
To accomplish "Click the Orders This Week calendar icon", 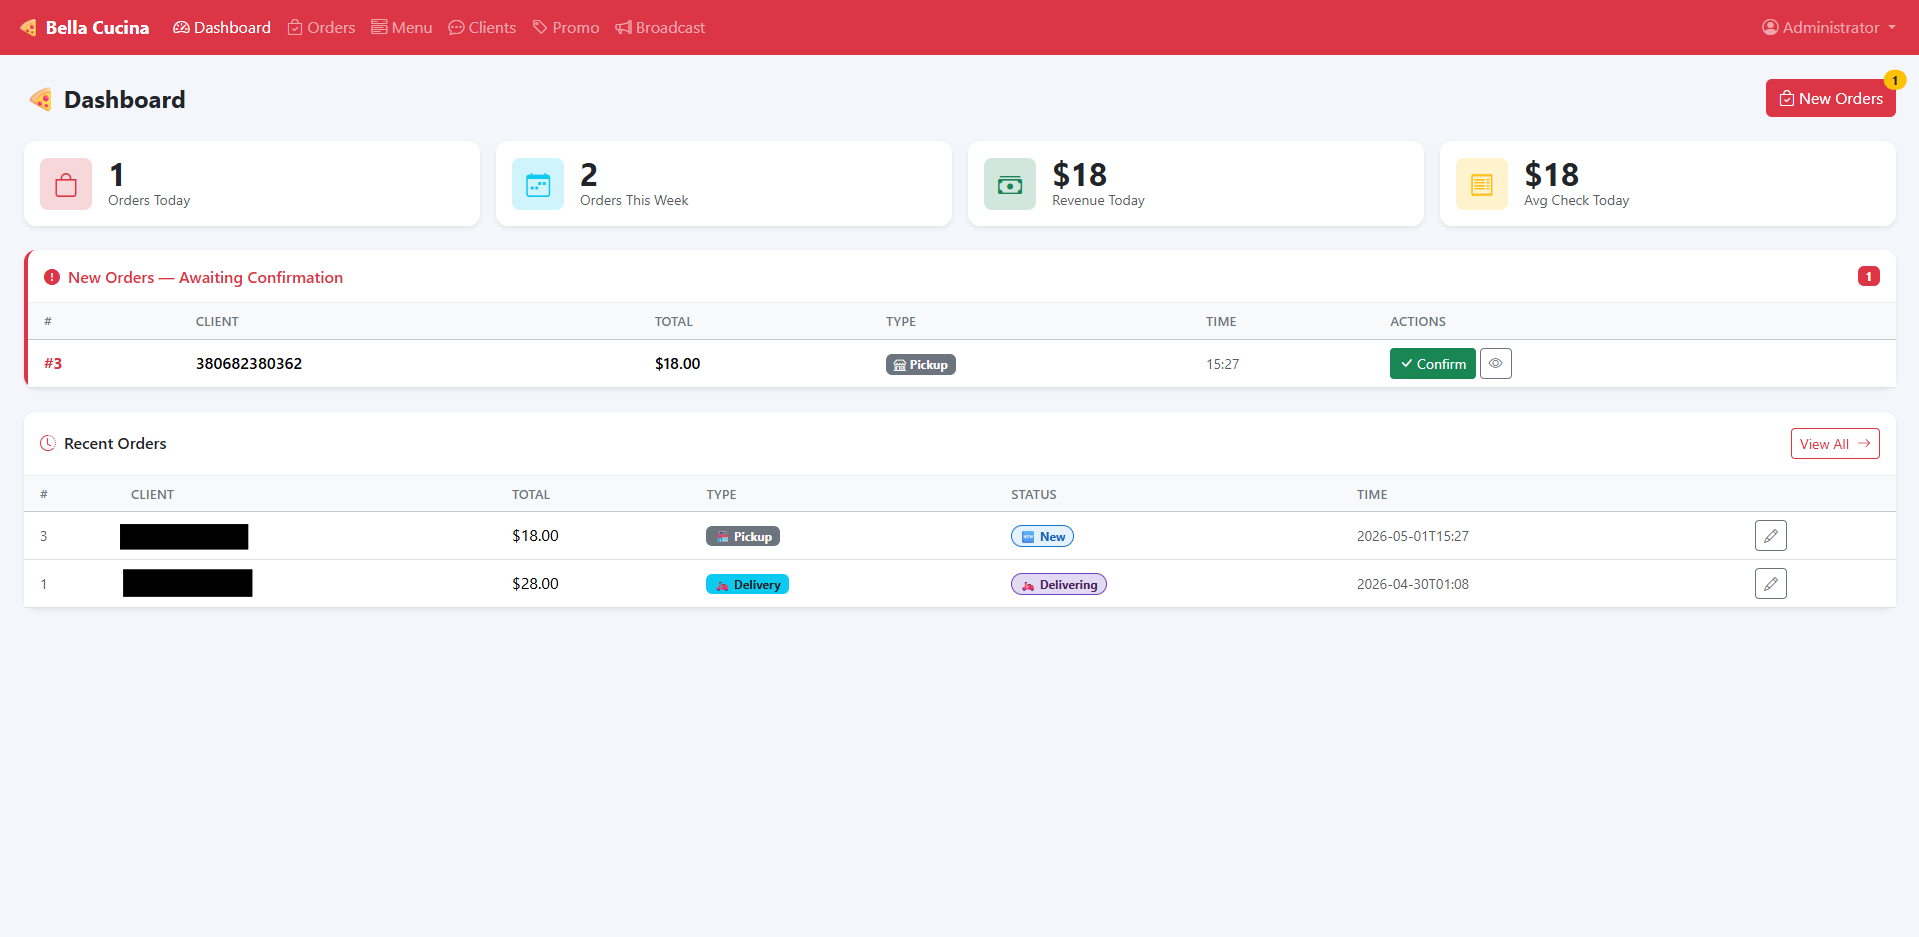I will click(538, 184).
